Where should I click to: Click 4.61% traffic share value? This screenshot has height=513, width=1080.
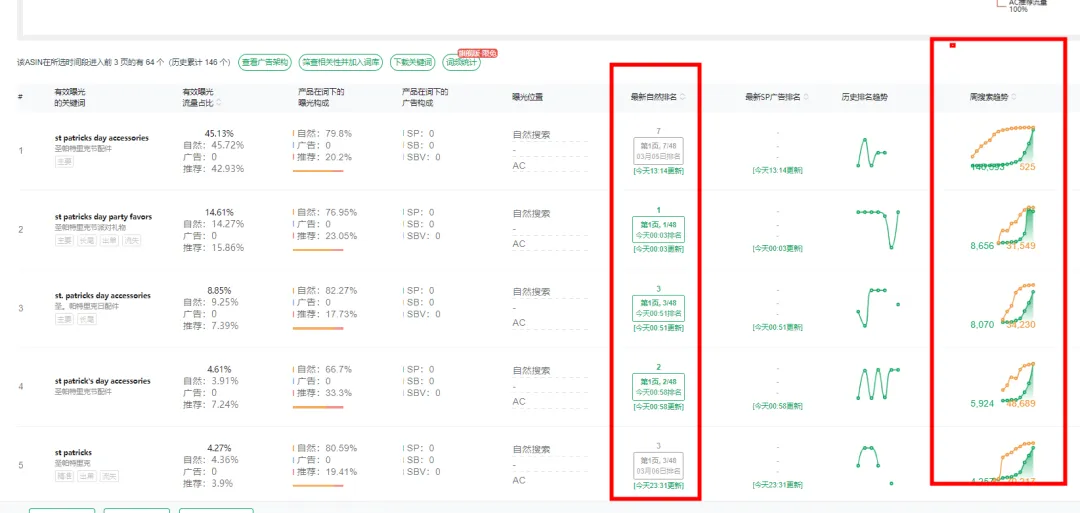coord(220,369)
